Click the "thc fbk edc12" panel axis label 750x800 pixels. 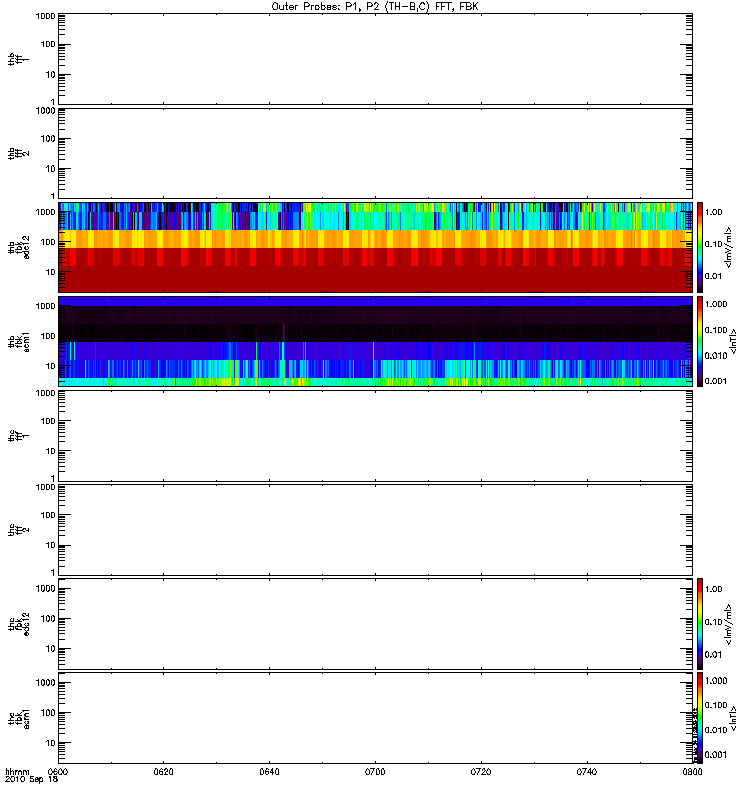click(x=18, y=623)
